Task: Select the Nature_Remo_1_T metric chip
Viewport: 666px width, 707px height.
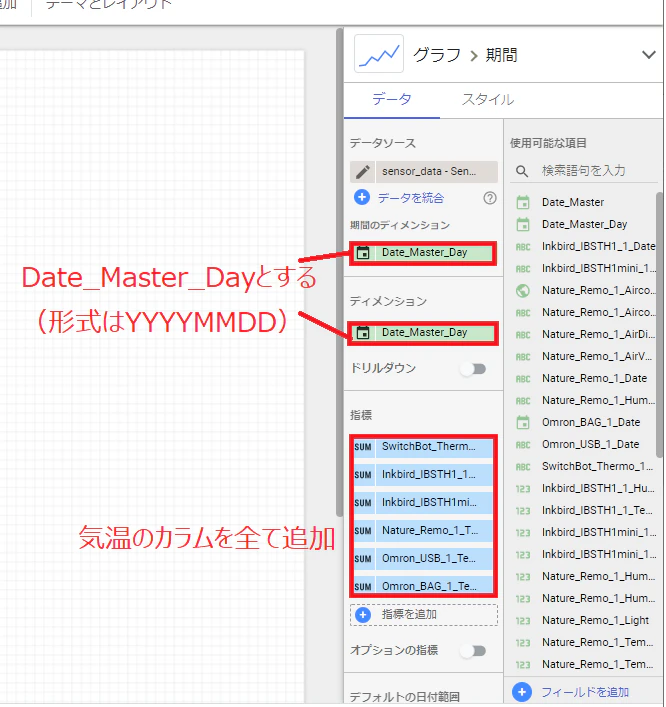Action: pos(434,531)
